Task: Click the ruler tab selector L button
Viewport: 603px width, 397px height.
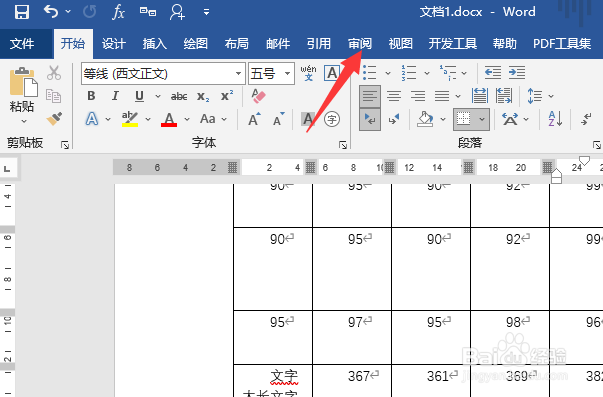Action: 7,169
